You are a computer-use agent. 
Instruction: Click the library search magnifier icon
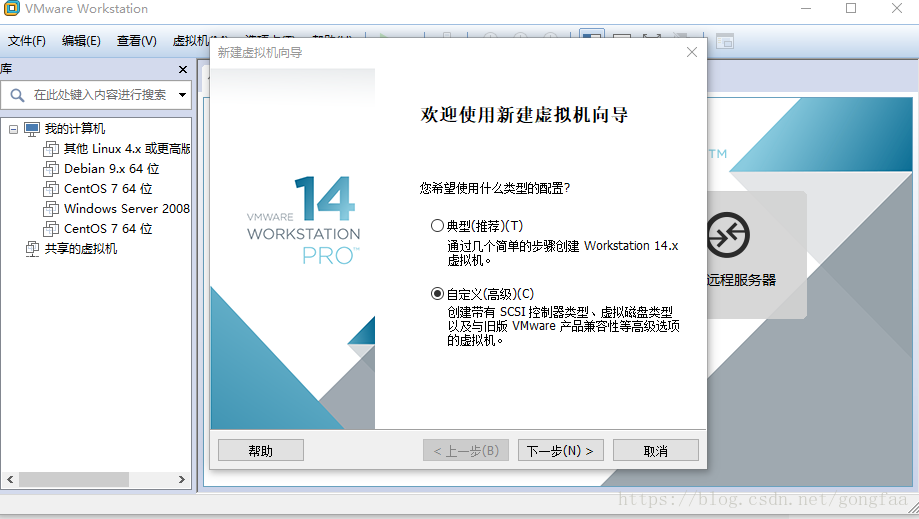[17, 95]
